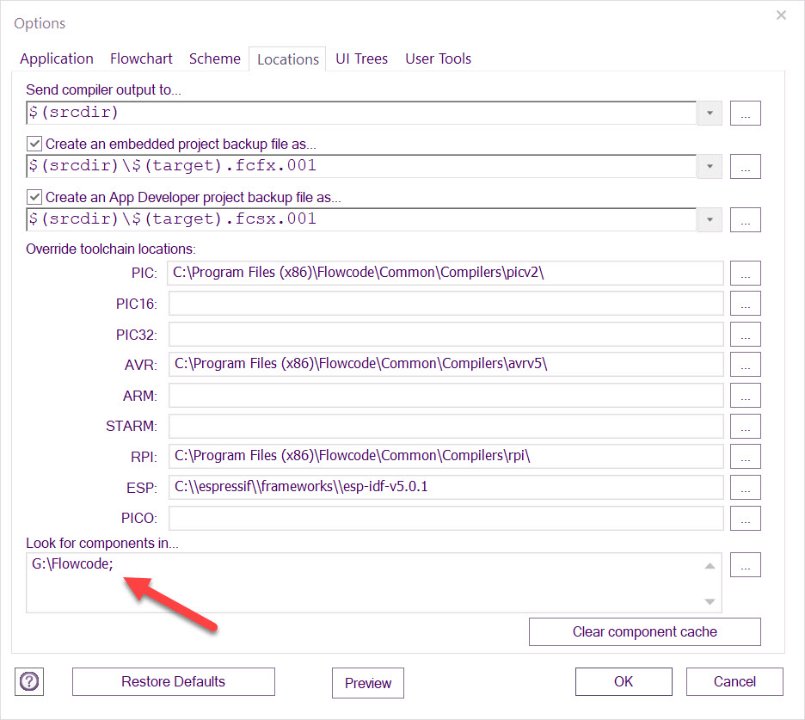The image size is (805, 720).
Task: Browse for the AVR toolchain folder
Action: click(745, 365)
